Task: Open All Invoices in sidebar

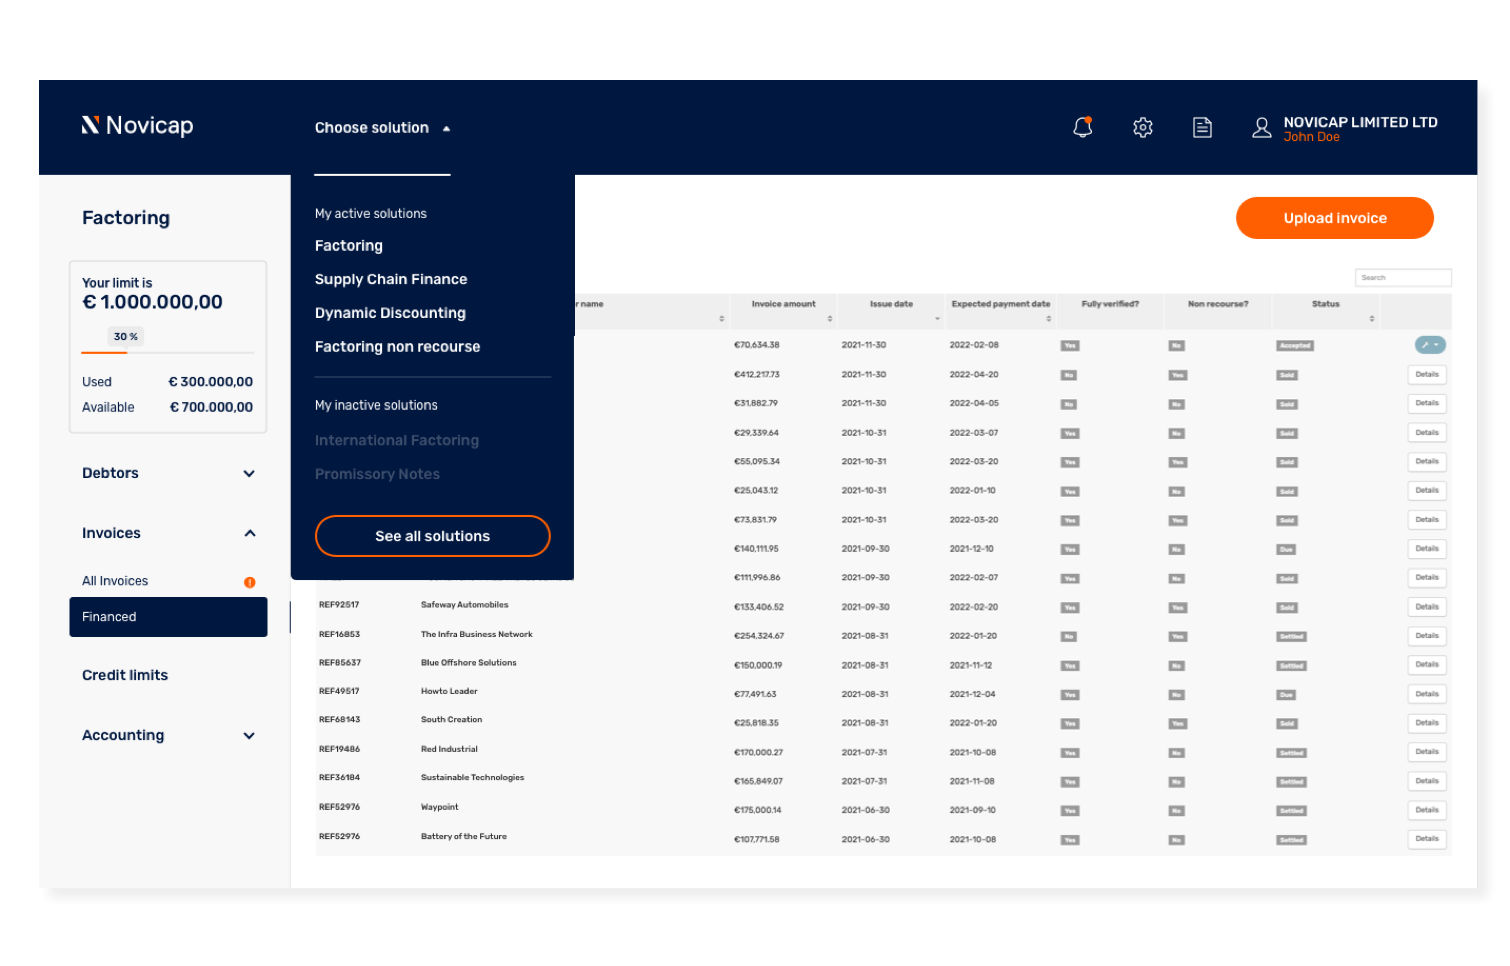Action: coord(115,581)
